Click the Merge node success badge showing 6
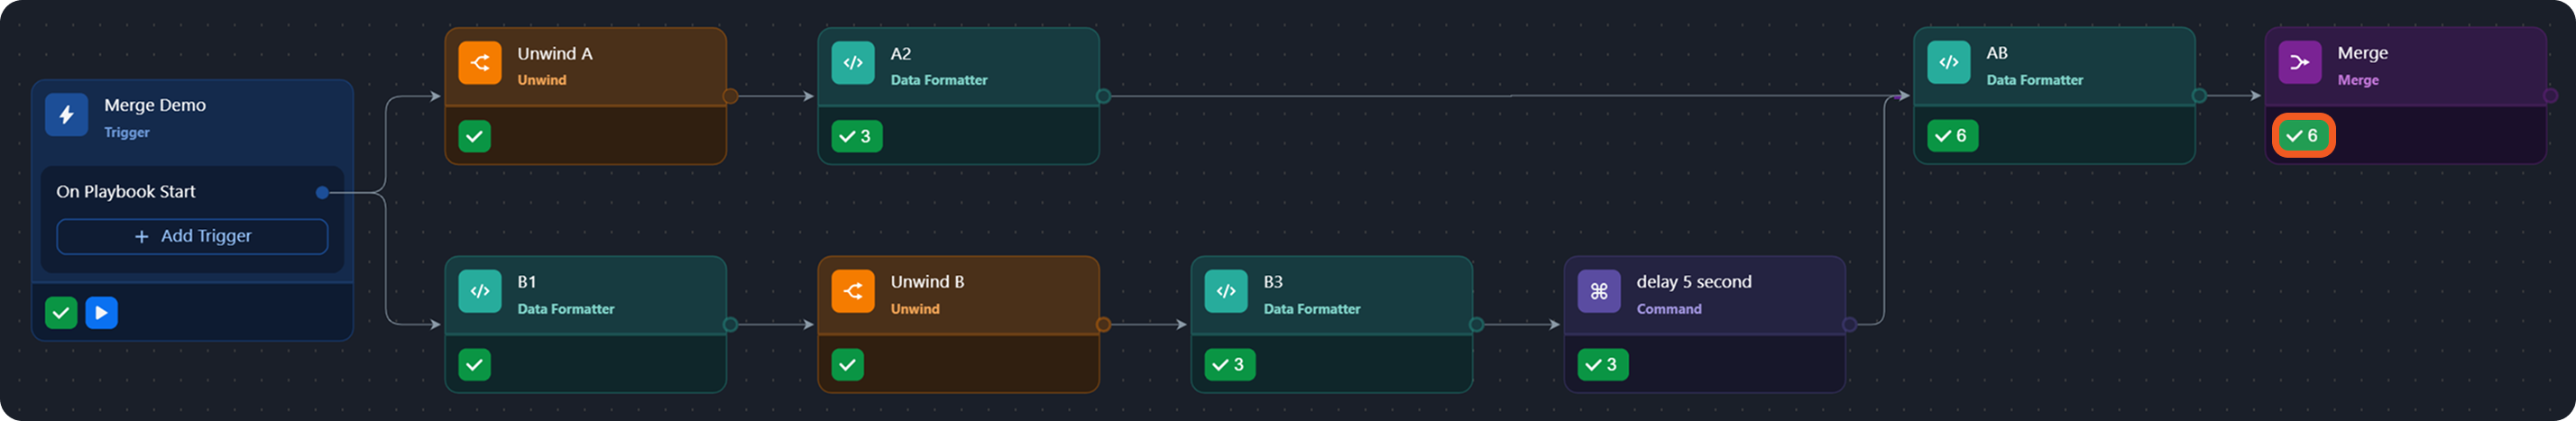The width and height of the screenshot is (2576, 421). (2303, 136)
